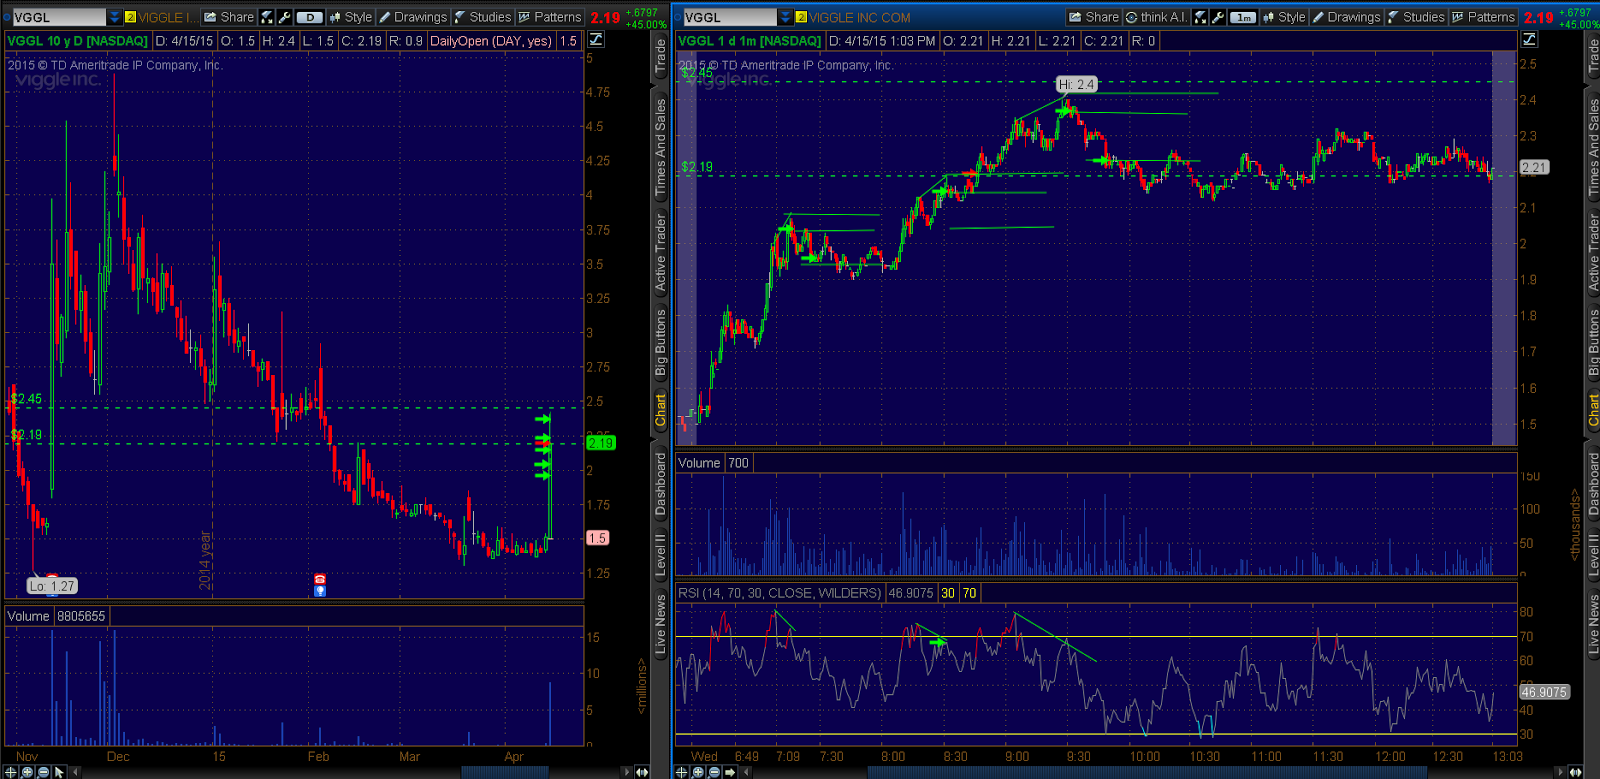Click the Share button in right chart
This screenshot has height=779, width=1600.
(1094, 17)
